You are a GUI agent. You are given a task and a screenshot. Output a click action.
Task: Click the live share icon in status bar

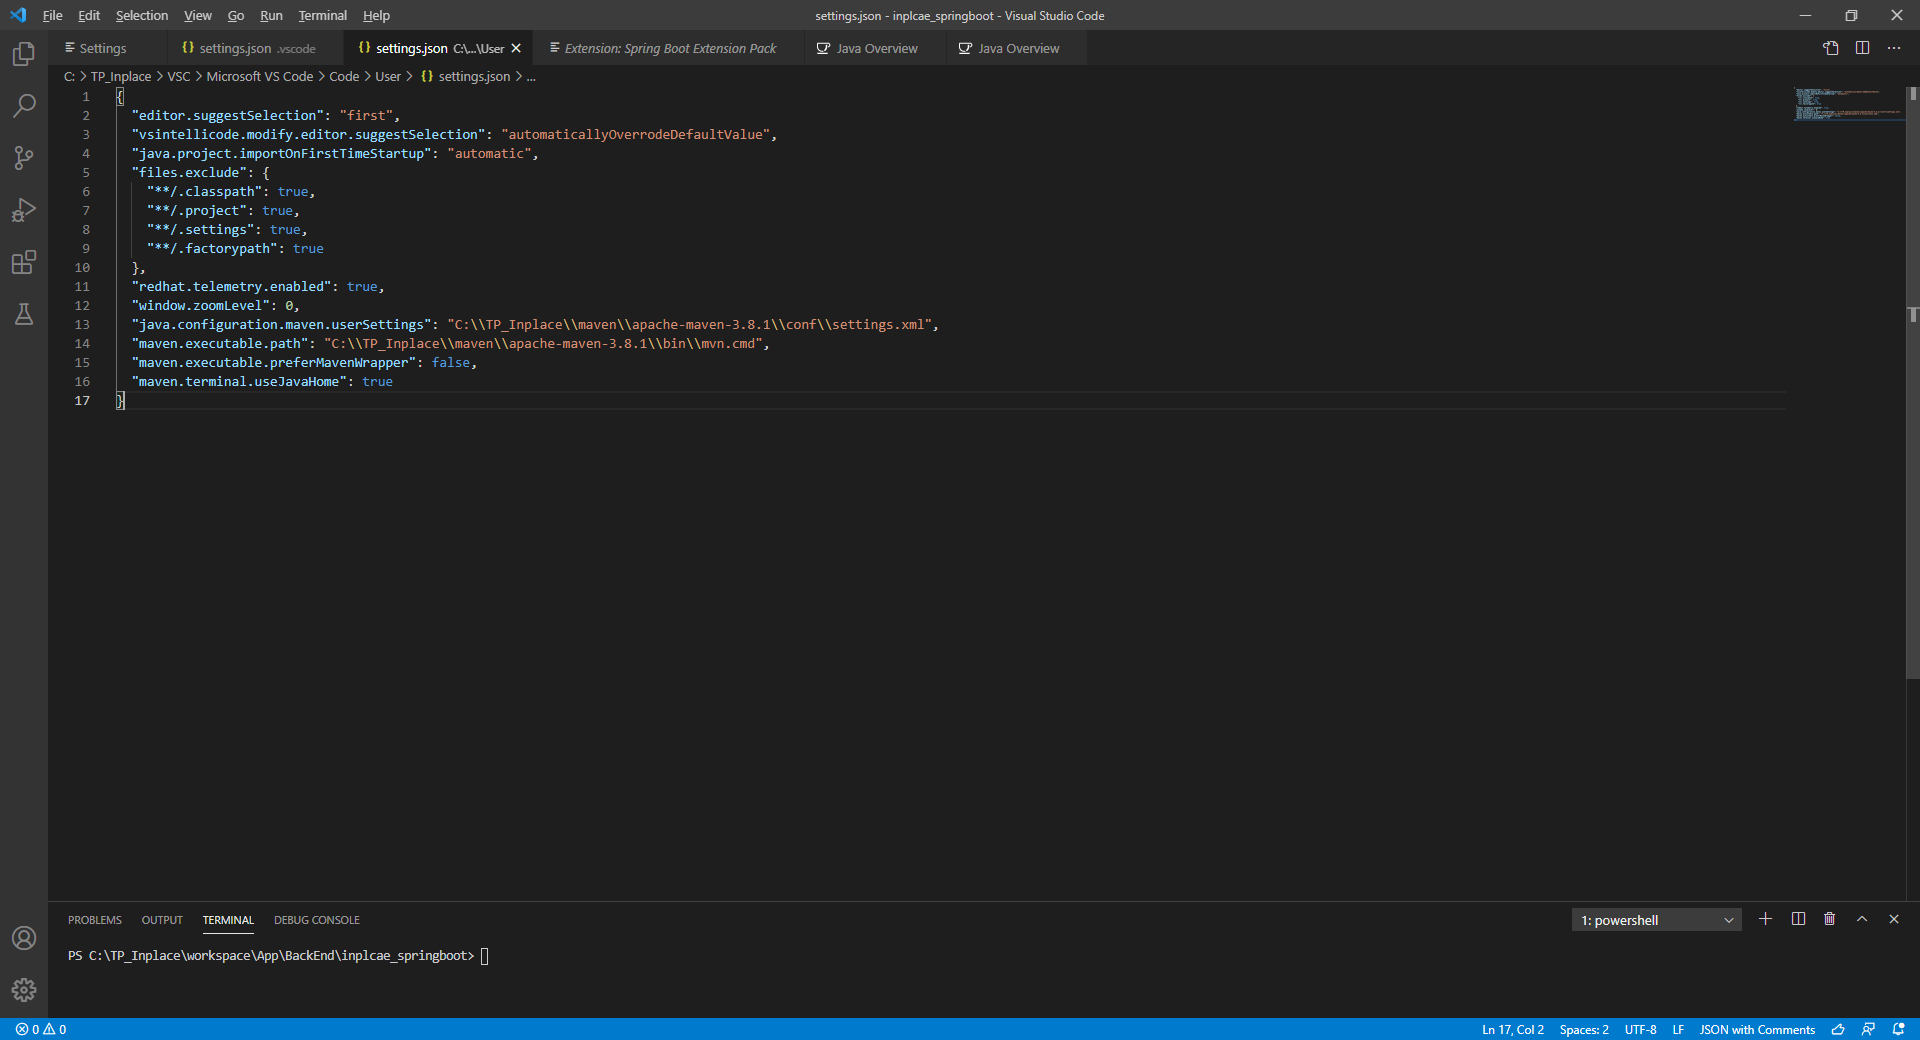1868,1029
